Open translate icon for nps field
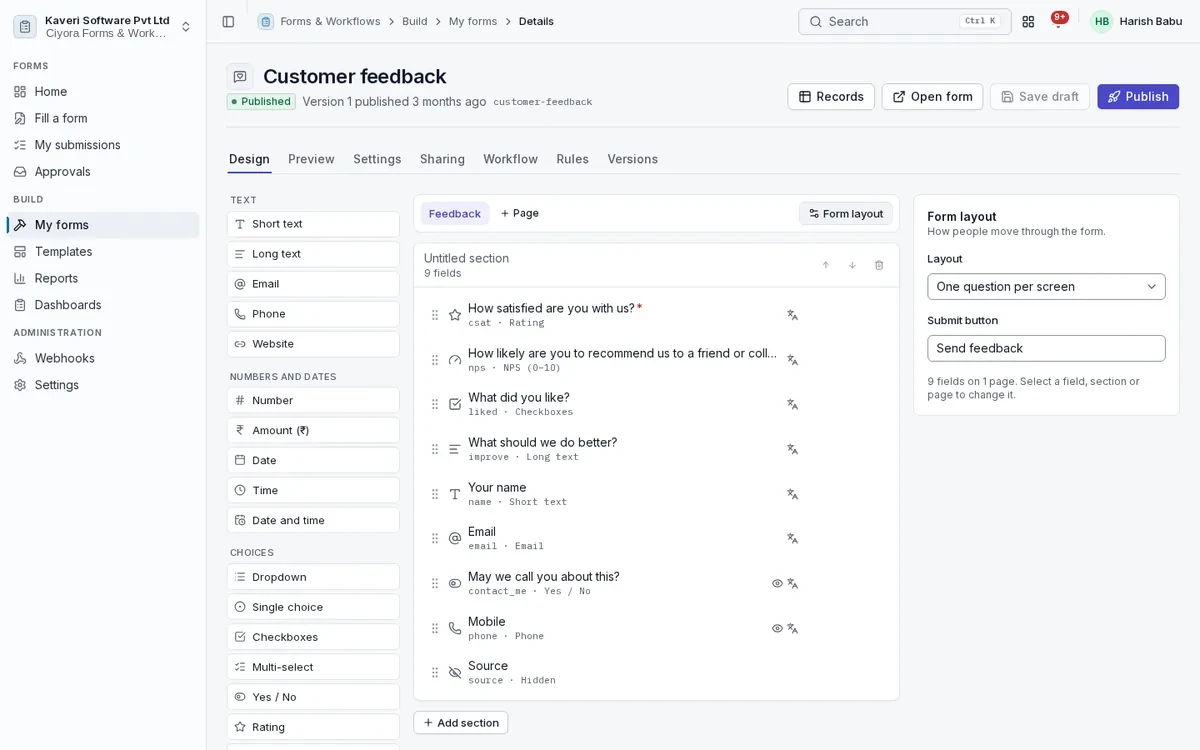Viewport: 1200px width, 750px height. coord(792,360)
